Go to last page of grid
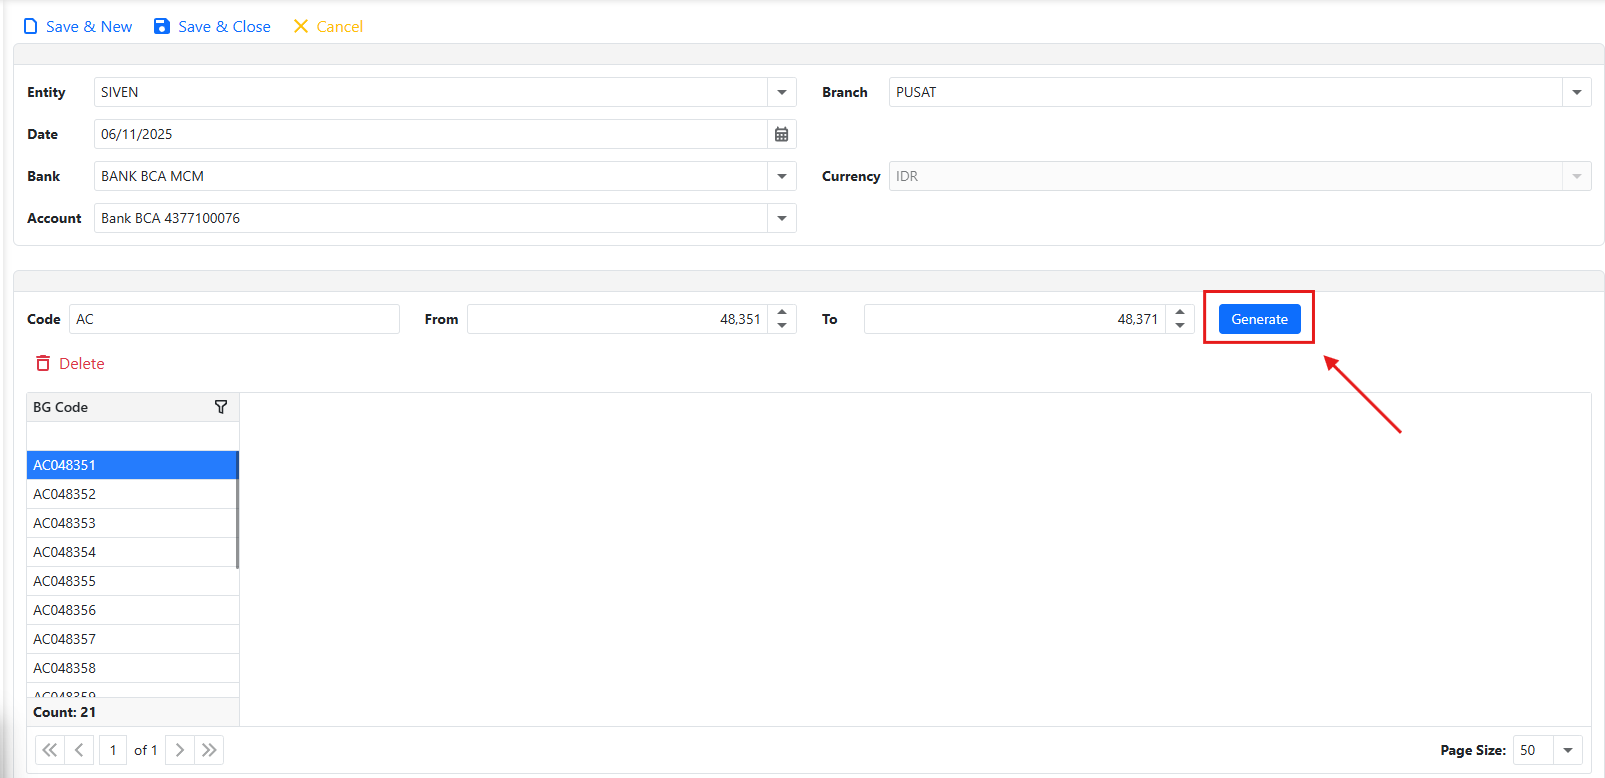The height and width of the screenshot is (778, 1605). point(209,750)
